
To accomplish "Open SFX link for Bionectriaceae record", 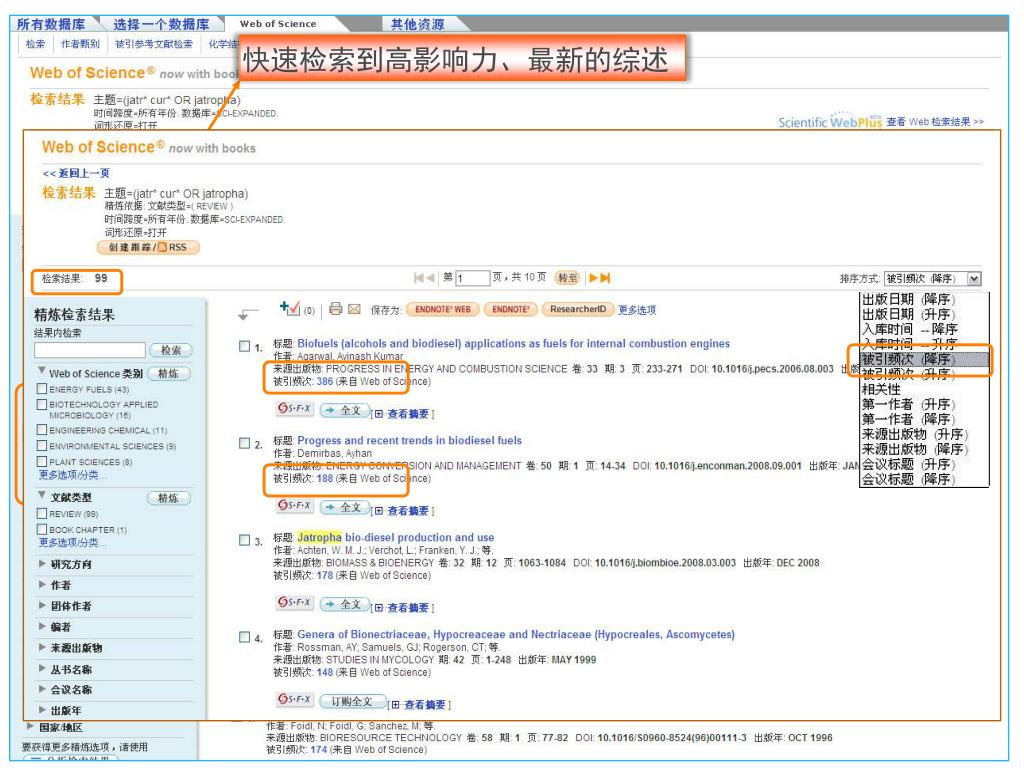I will 295,699.
